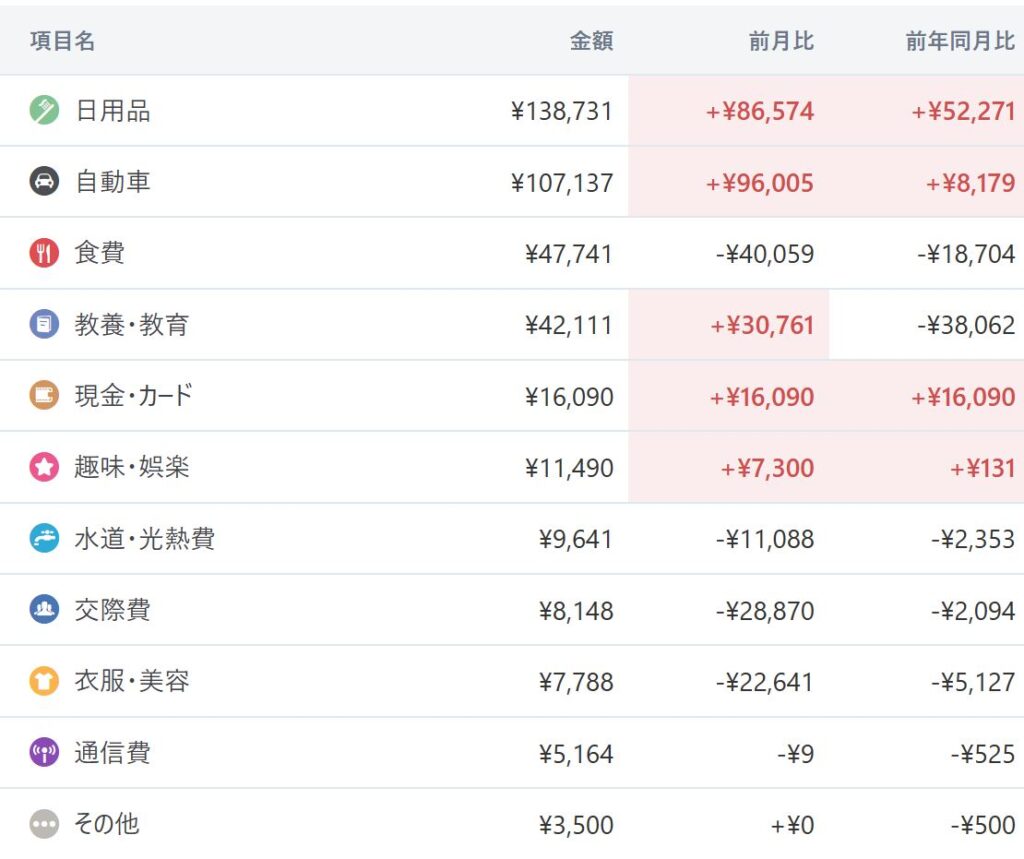Click the red fork-and-knife 食費 icon
Image resolution: width=1024 pixels, height=859 pixels.
point(44,253)
